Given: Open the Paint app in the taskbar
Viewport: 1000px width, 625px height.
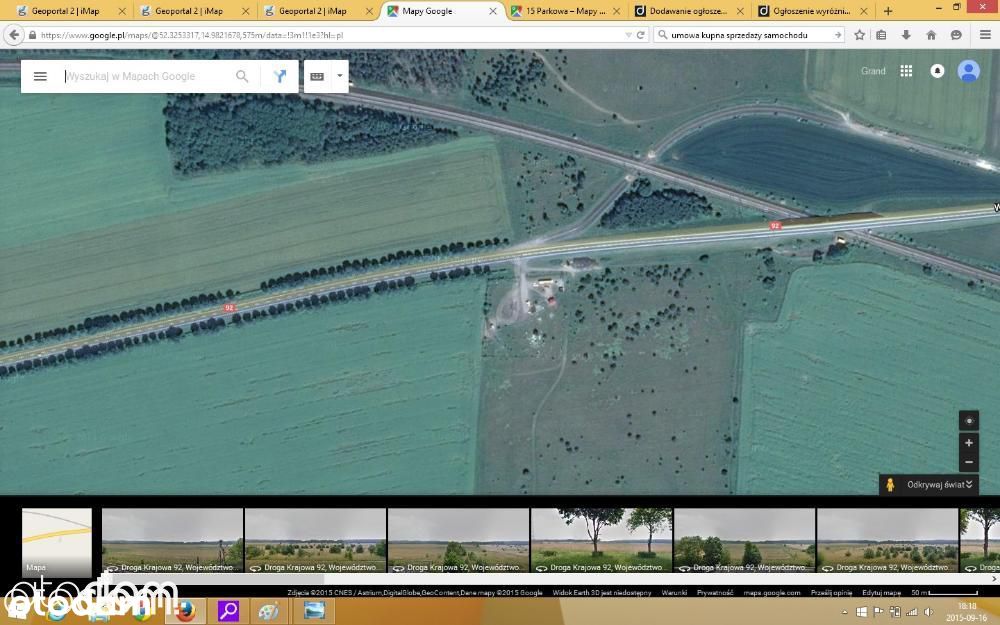Looking at the screenshot, I should (270, 611).
